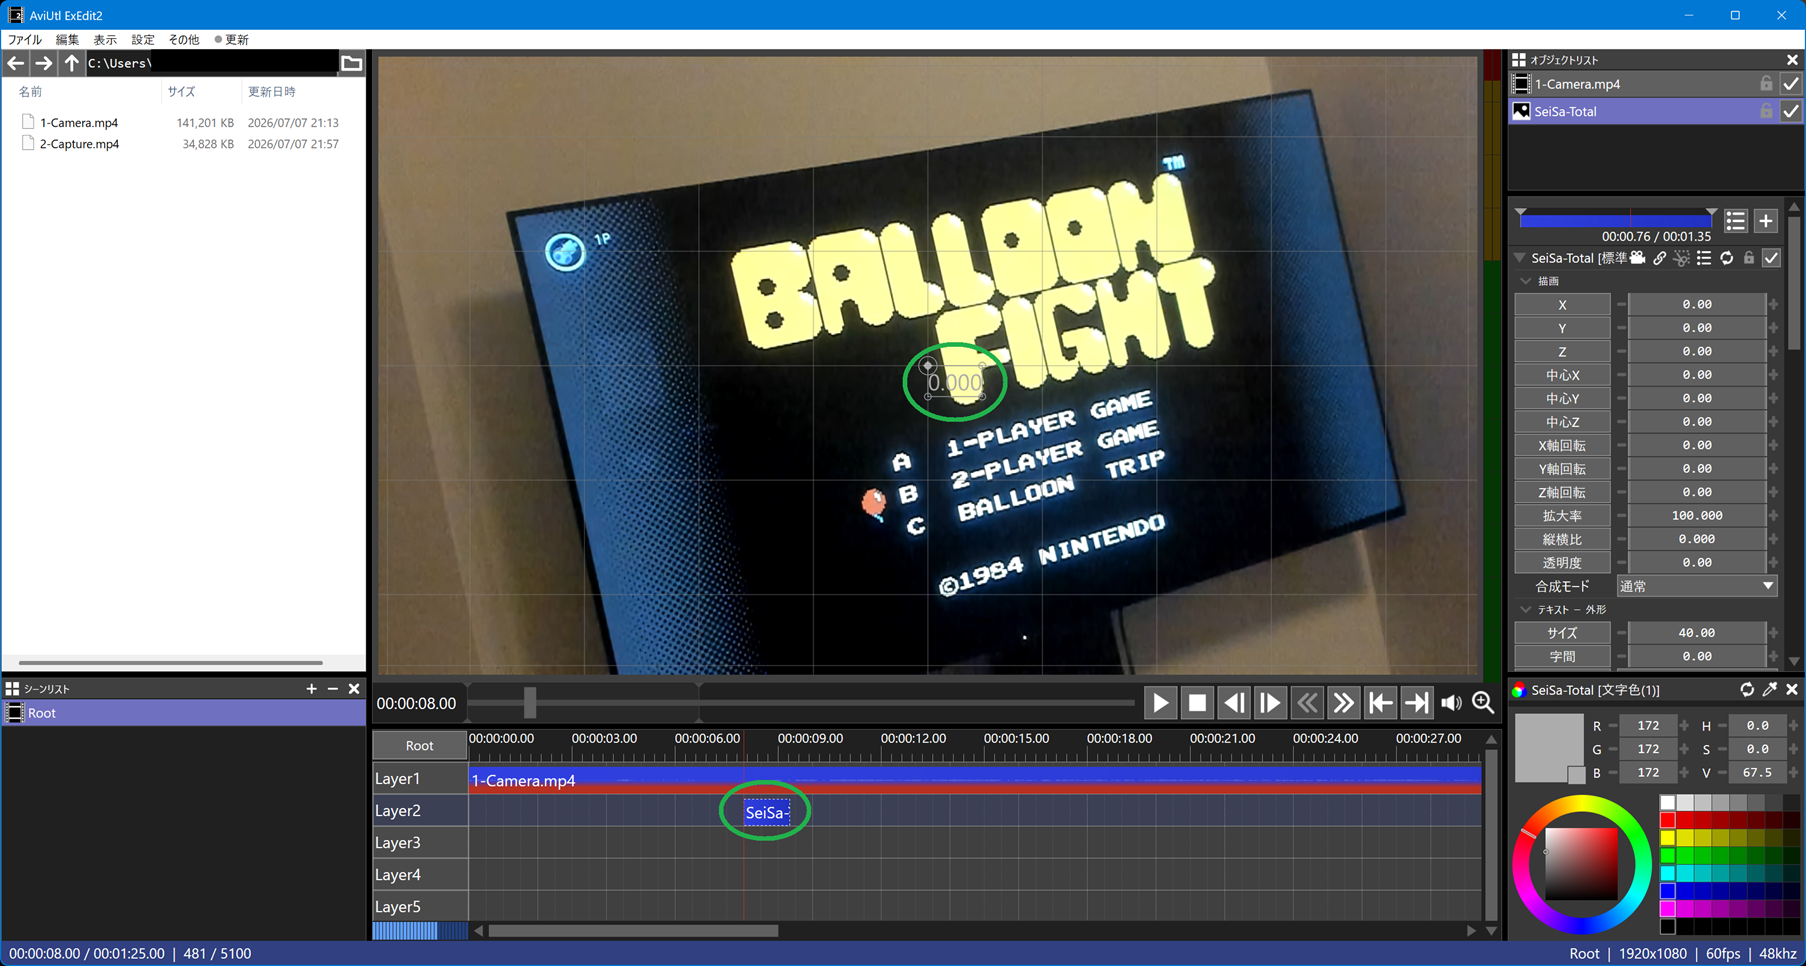Click the fast-forward double arrow button

[1343, 703]
